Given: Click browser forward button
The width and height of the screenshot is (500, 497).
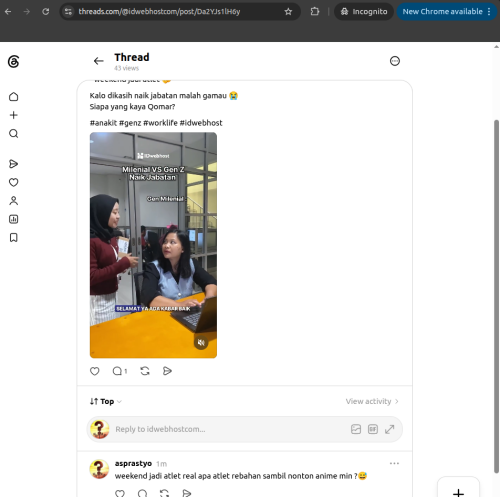Looking at the screenshot, I should click(x=27, y=12).
